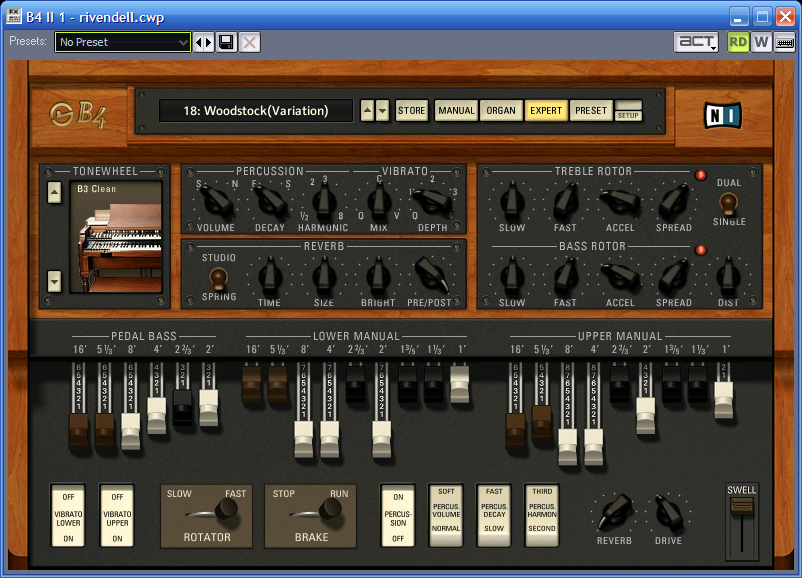This screenshot has height=578, width=802.
Task: Click the B4 logo emblem
Action: click(78, 114)
